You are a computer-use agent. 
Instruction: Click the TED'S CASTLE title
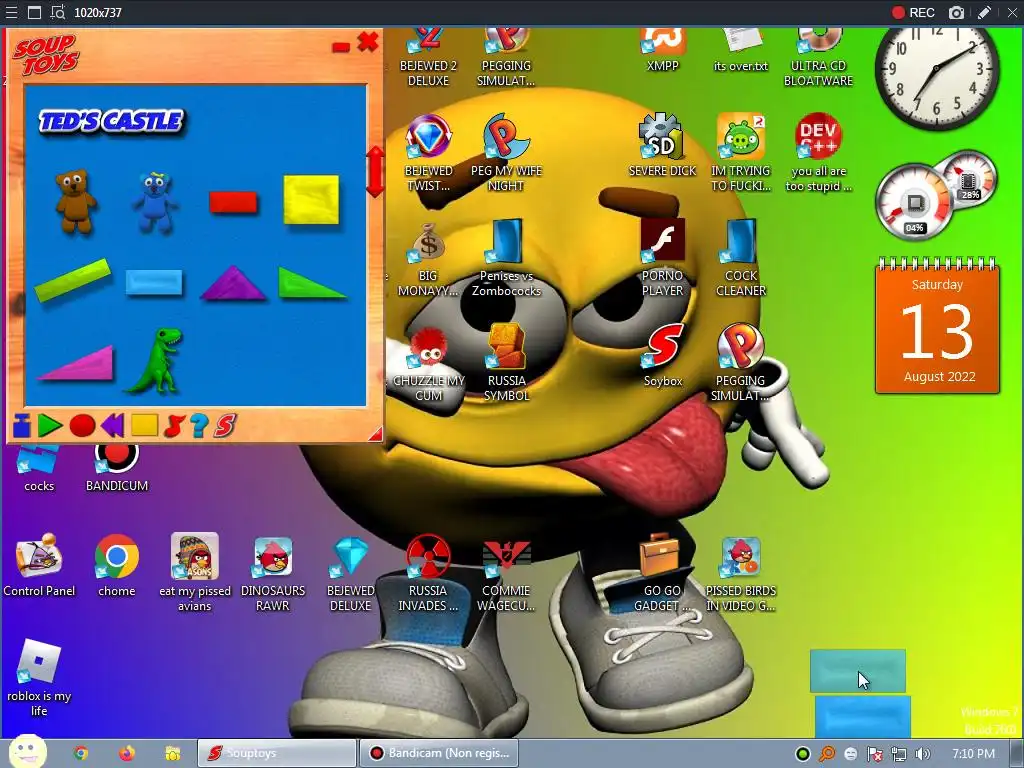[112, 121]
